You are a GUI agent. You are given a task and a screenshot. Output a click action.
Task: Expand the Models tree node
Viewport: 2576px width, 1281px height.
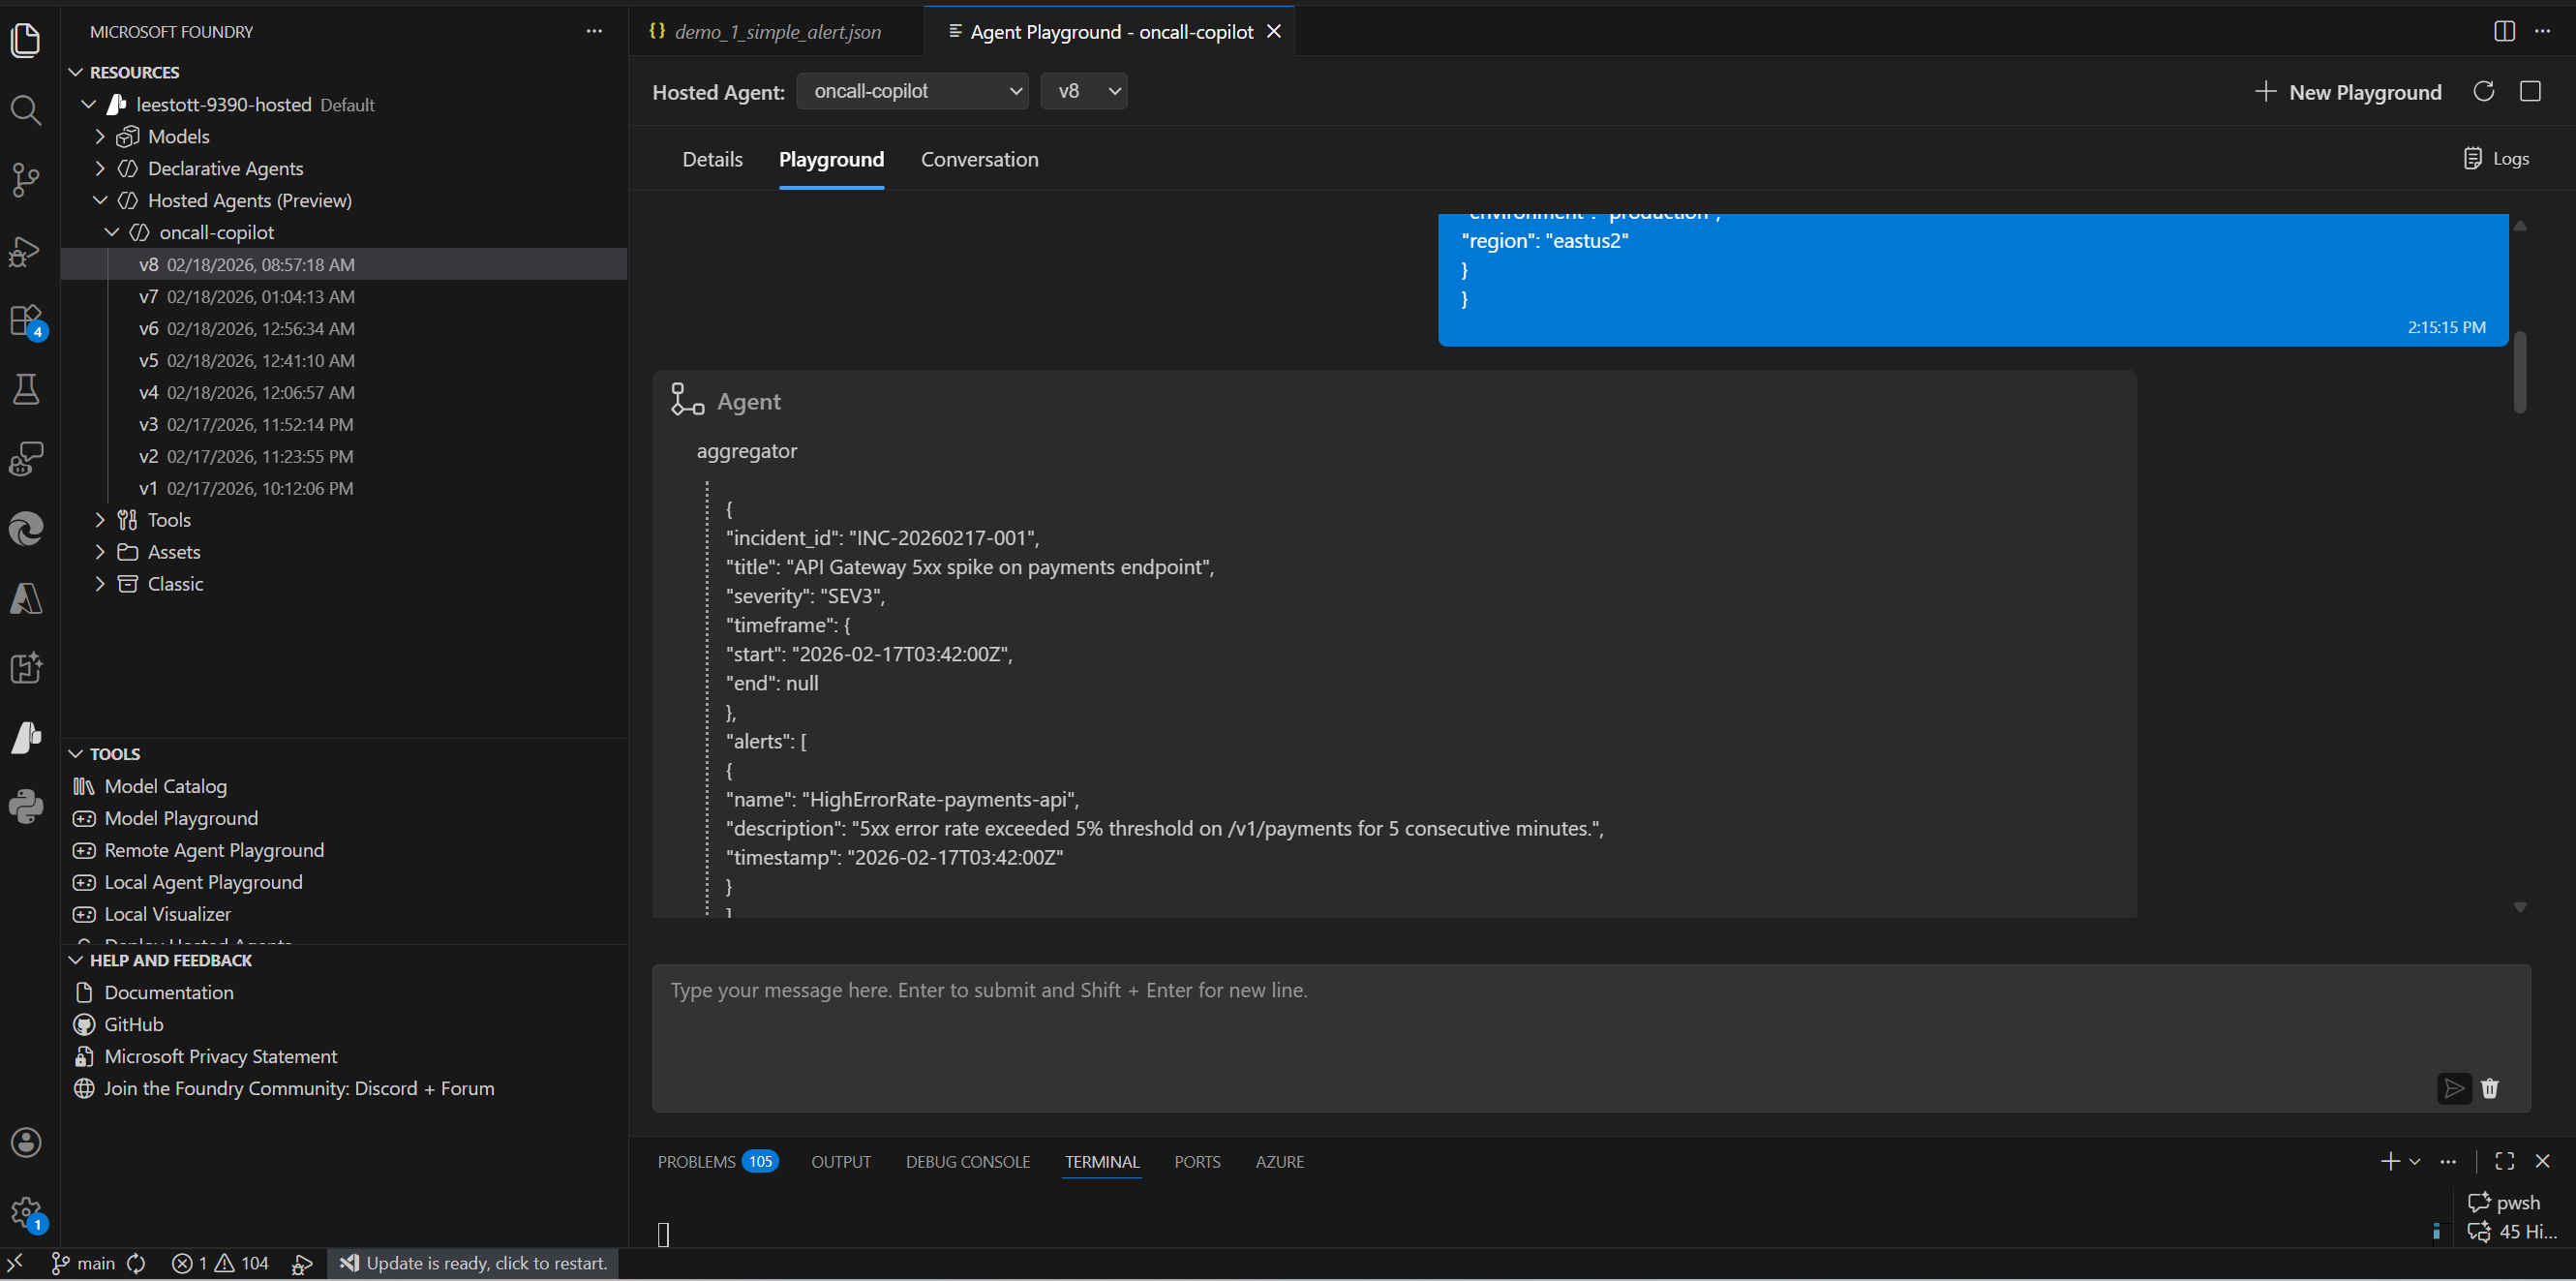point(100,136)
